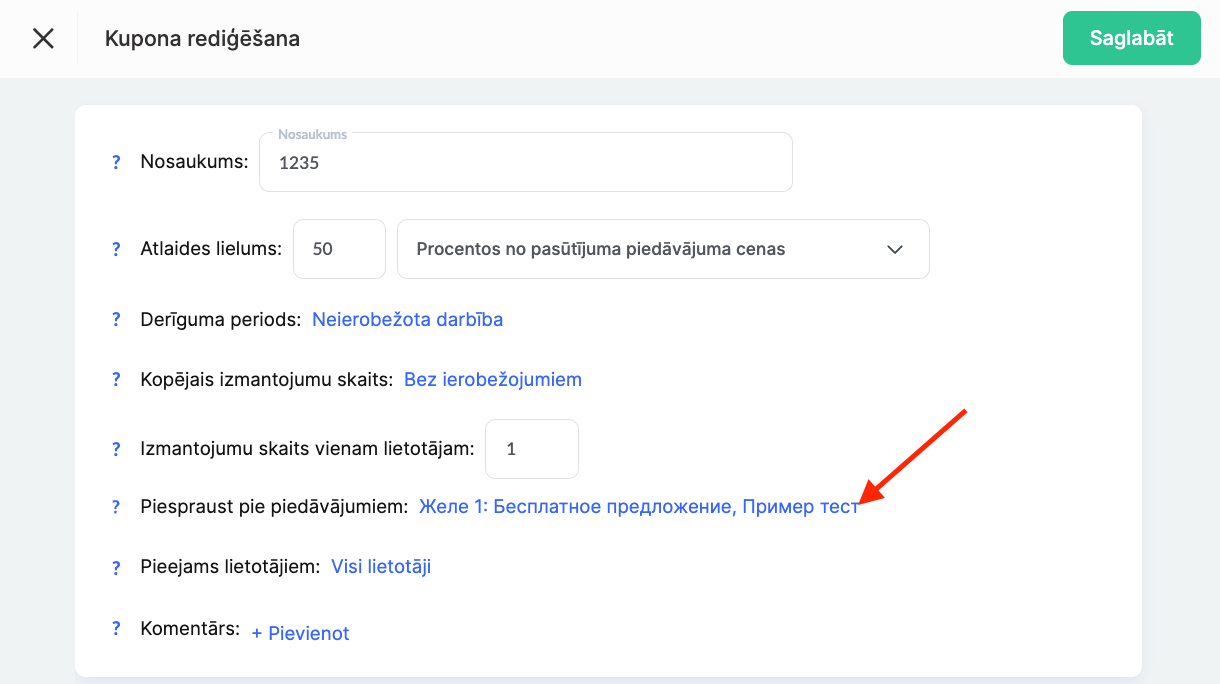Viewport: 1220px width, 684px height.
Task: Click the discount amount field with 50
Action: pos(338,249)
